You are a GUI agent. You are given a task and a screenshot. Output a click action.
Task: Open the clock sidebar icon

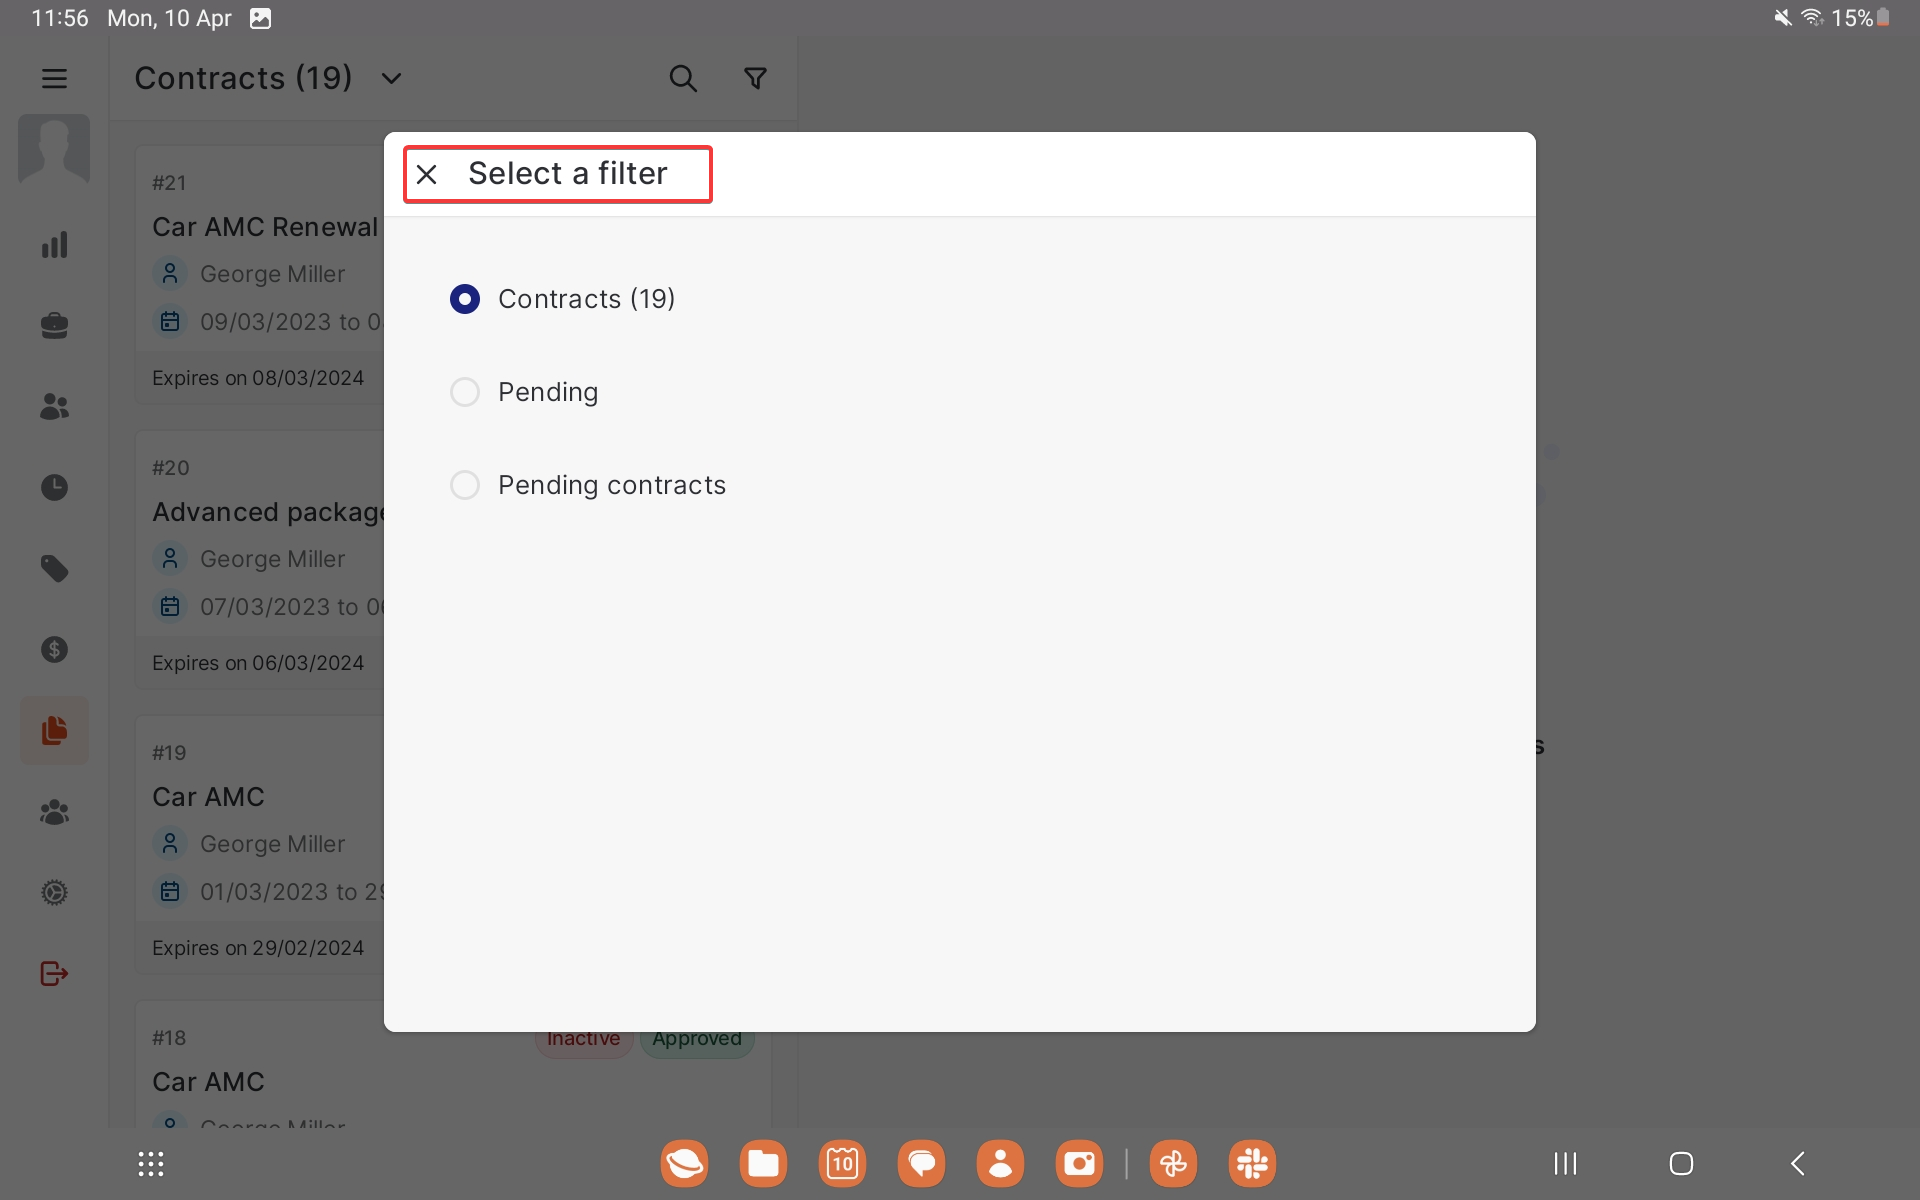click(x=54, y=488)
